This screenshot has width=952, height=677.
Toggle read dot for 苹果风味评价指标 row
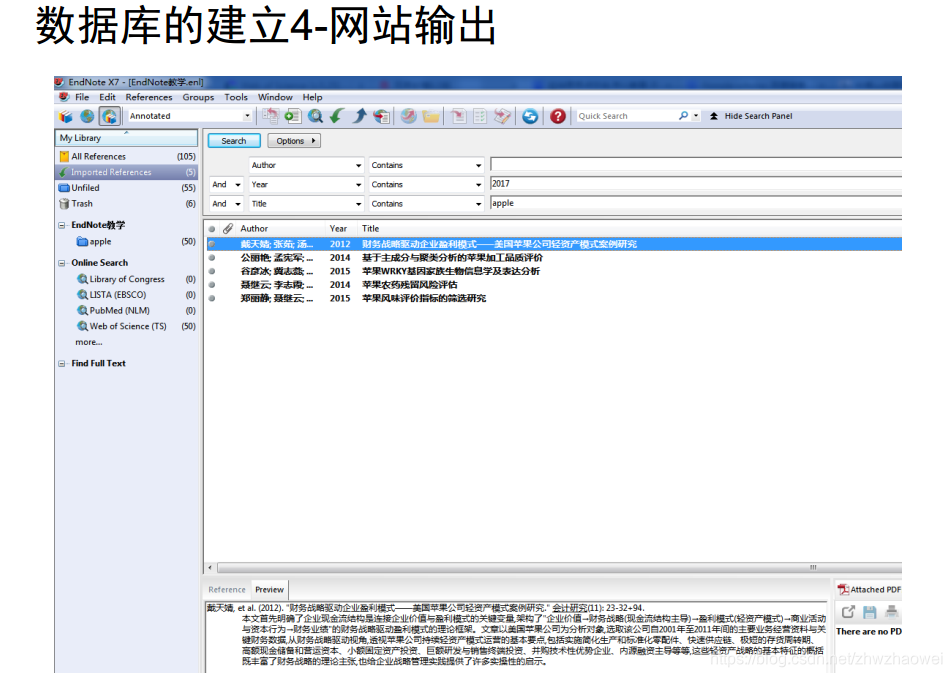tap(212, 298)
